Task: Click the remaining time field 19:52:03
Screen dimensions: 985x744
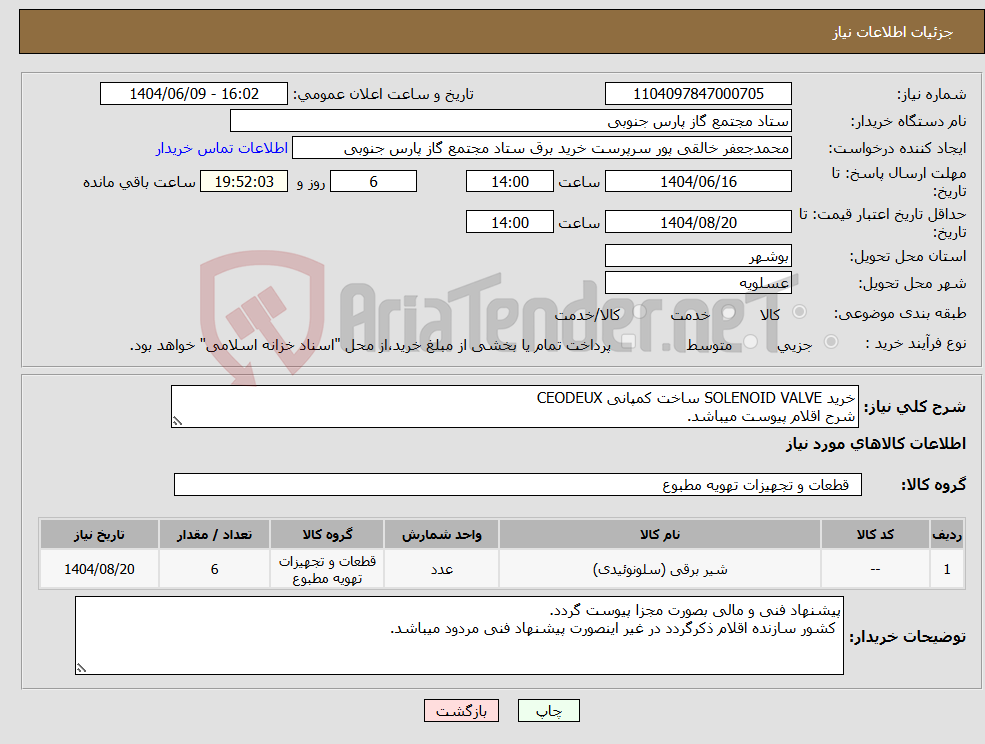Action: coord(244,182)
